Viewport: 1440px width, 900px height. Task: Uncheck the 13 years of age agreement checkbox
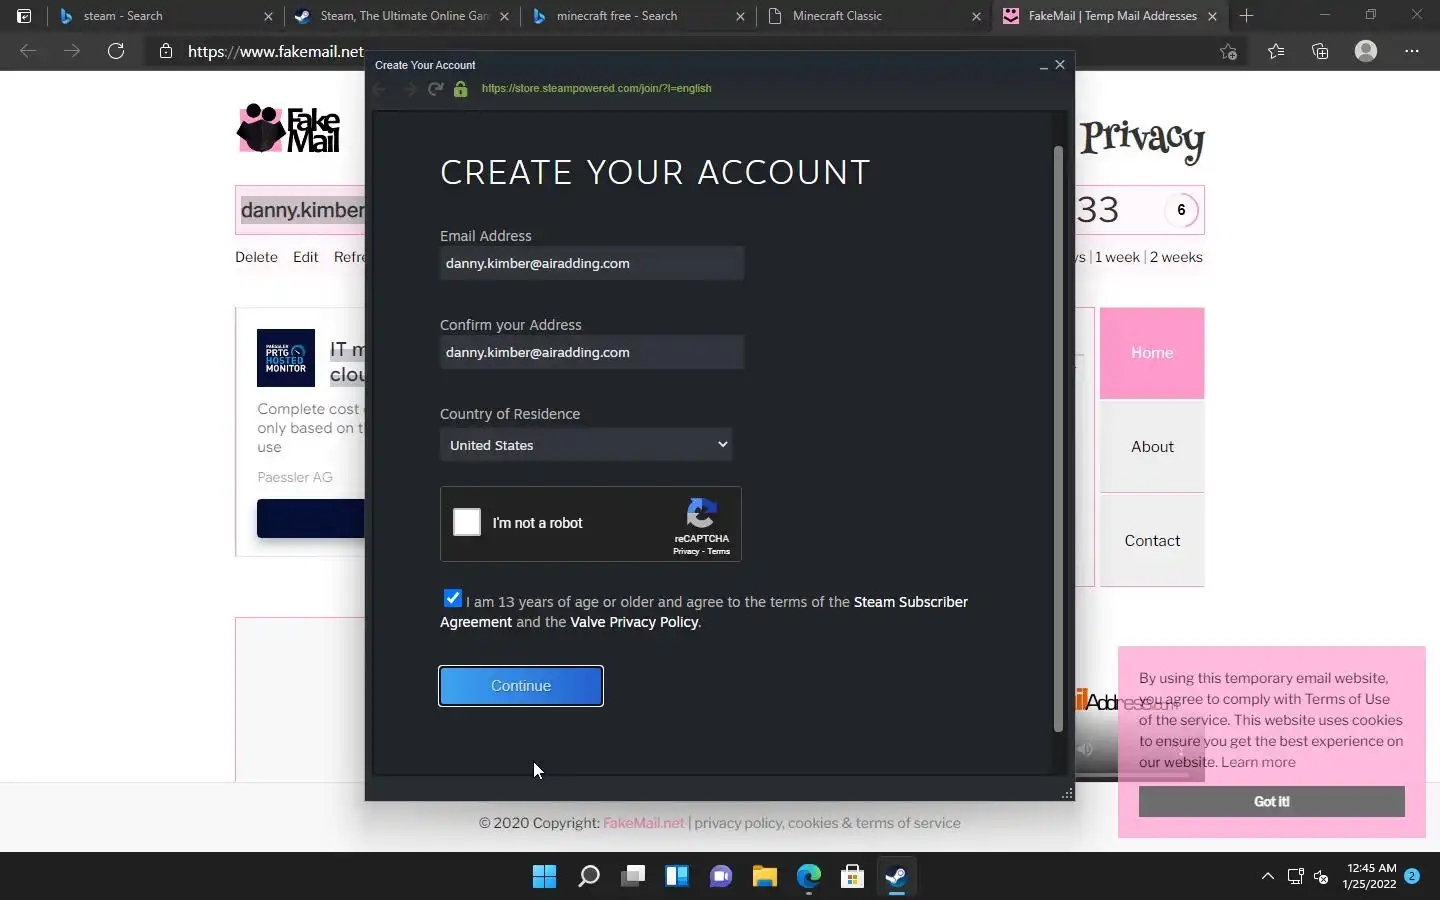(x=453, y=598)
